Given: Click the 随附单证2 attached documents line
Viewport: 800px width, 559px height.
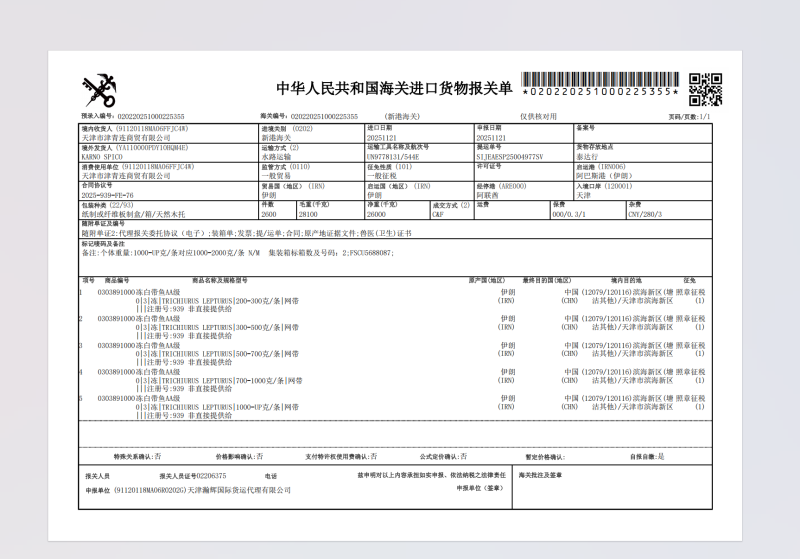Looking at the screenshot, I should (x=246, y=234).
